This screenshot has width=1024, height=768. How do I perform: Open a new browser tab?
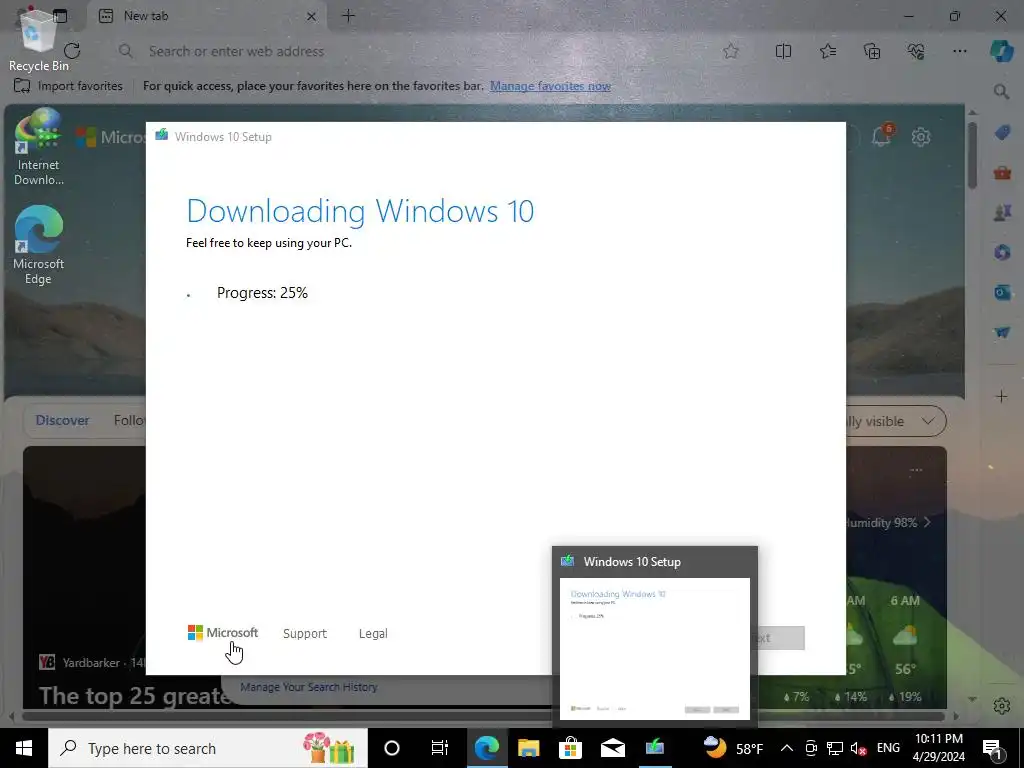click(x=348, y=16)
